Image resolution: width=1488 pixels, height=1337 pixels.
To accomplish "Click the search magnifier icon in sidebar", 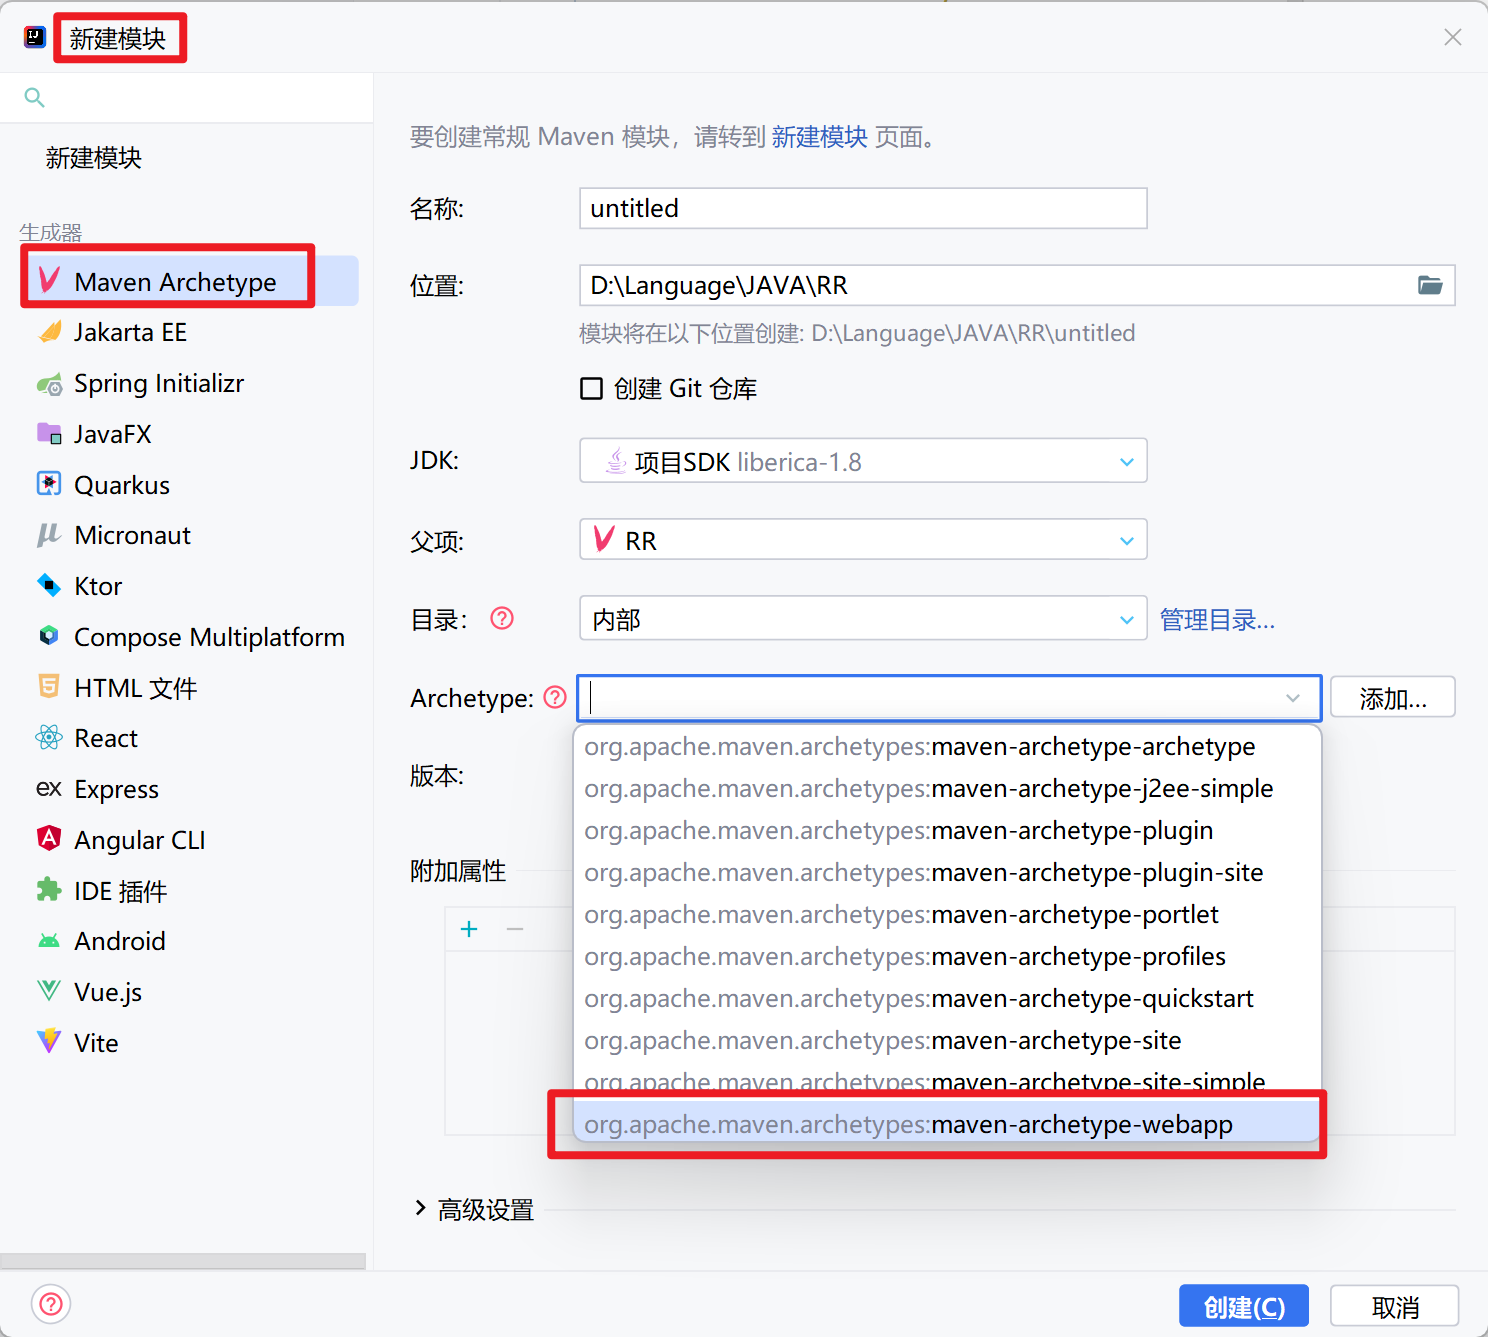I will tap(34, 98).
